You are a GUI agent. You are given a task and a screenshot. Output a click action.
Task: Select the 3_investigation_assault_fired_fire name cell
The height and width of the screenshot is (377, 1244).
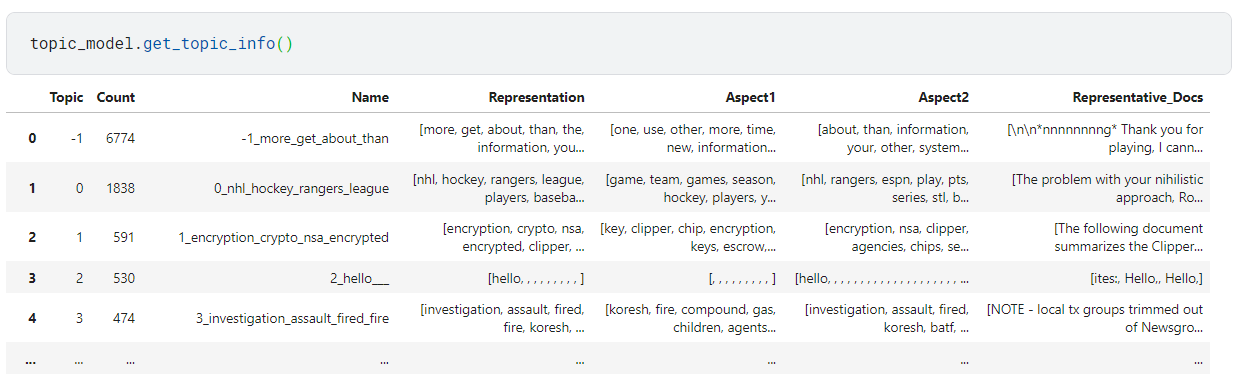click(293, 318)
